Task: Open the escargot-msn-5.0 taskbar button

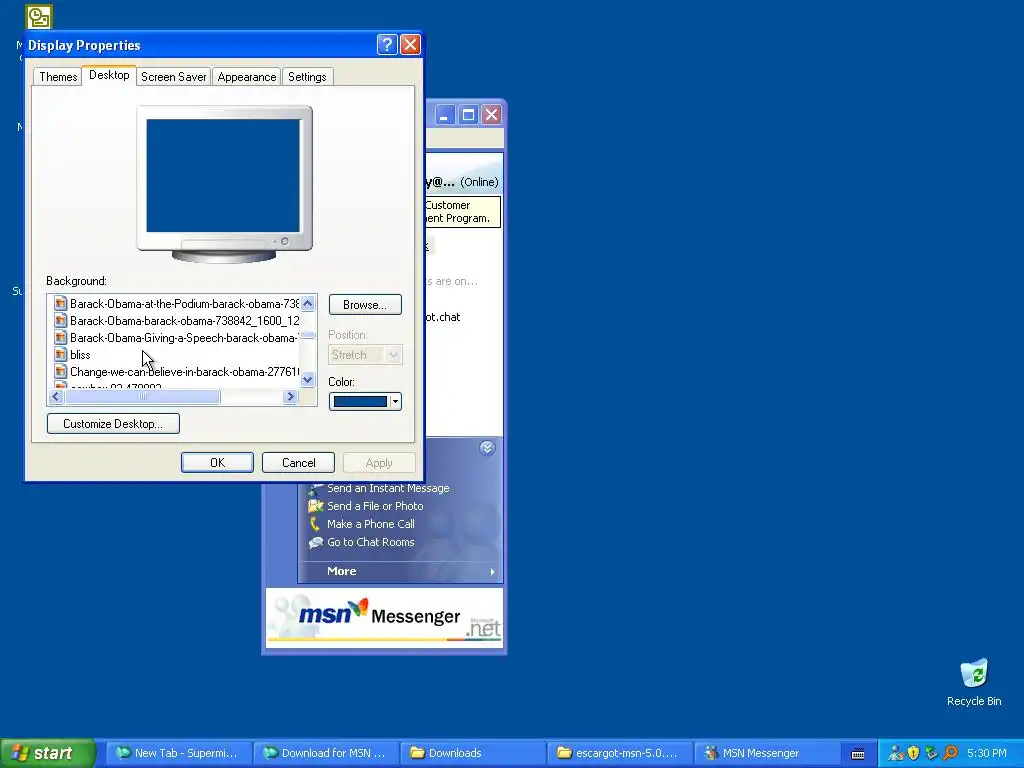Action: 618,753
